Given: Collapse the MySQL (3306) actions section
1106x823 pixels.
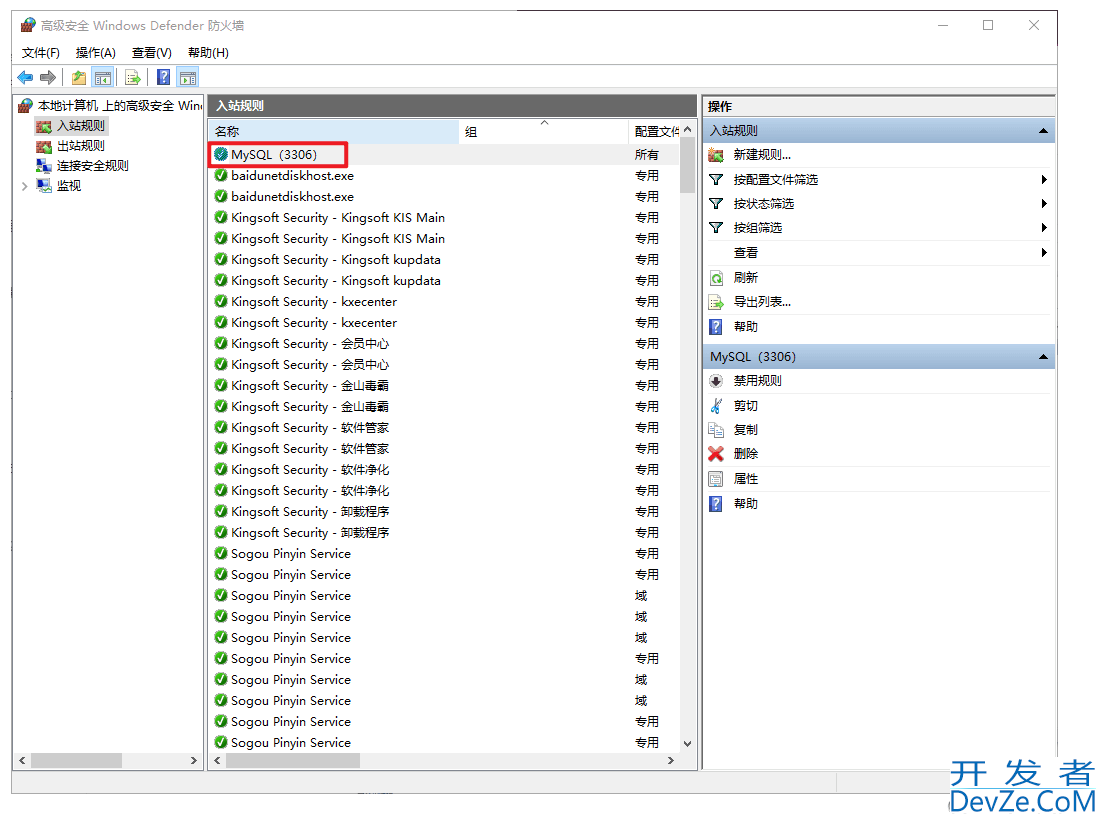Looking at the screenshot, I should tap(1043, 357).
